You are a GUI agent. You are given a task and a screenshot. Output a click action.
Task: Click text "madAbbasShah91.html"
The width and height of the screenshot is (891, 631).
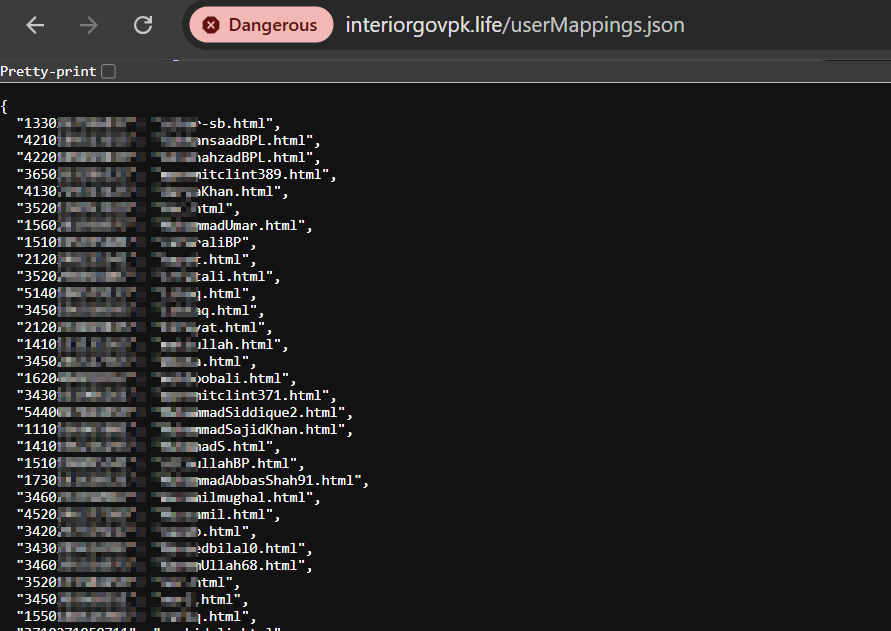[278, 481]
